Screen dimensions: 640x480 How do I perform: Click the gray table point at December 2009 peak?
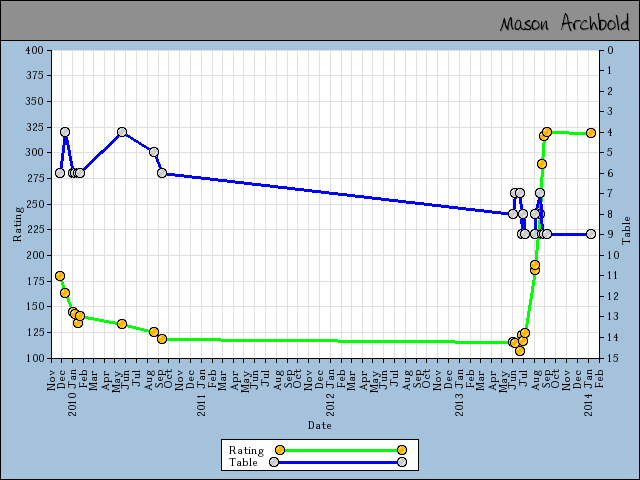[x=65, y=132]
